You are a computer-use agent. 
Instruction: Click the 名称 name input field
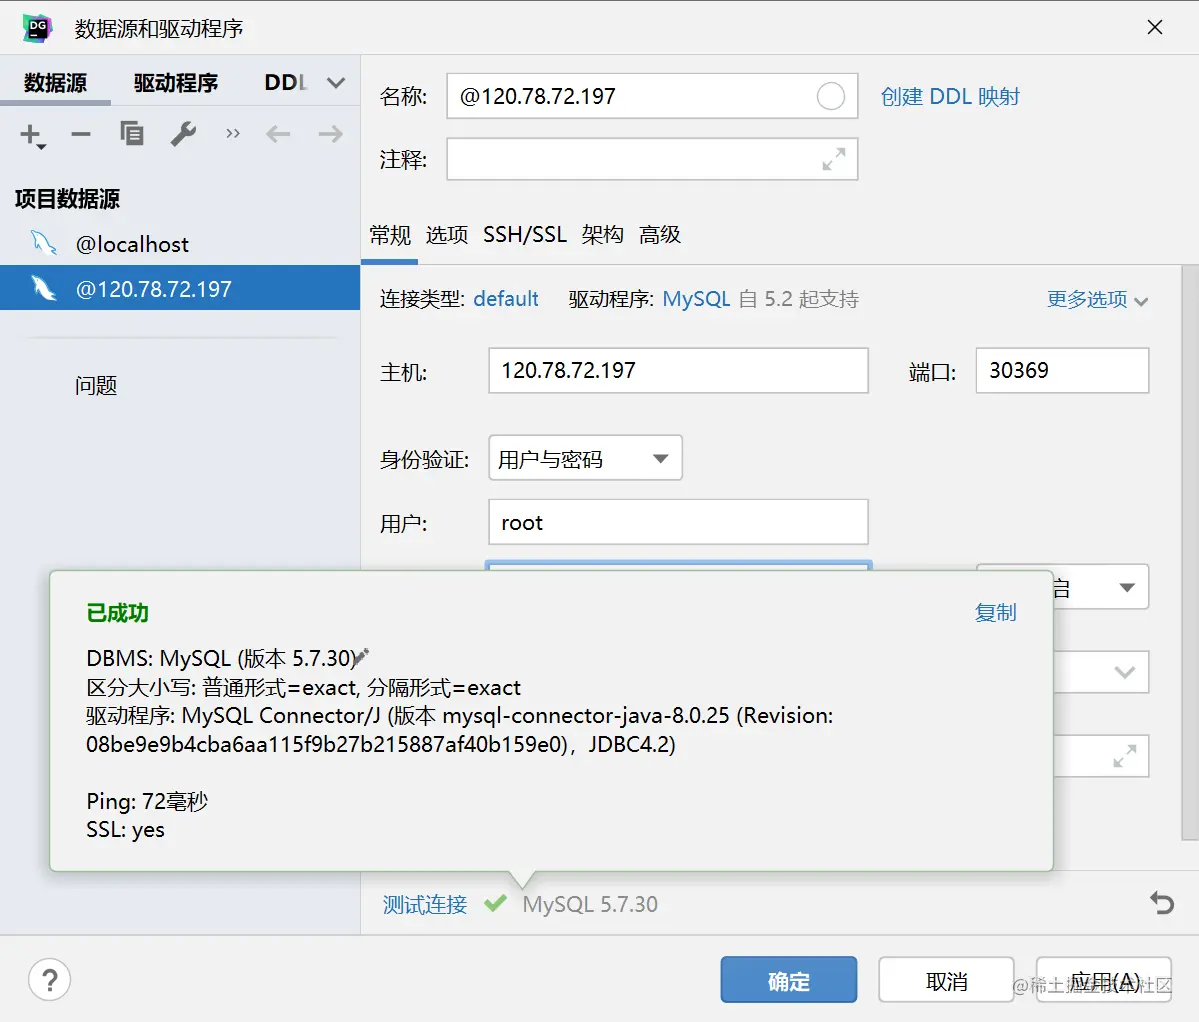pyautogui.click(x=651, y=96)
